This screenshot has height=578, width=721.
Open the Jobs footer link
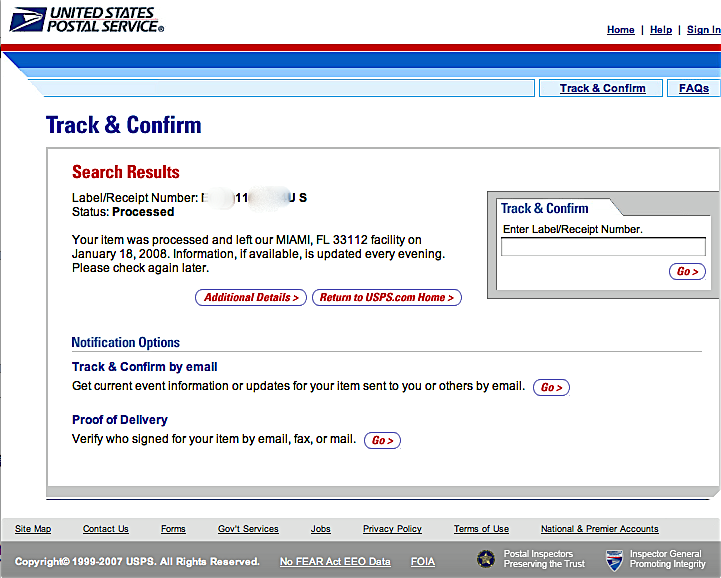[x=320, y=529]
